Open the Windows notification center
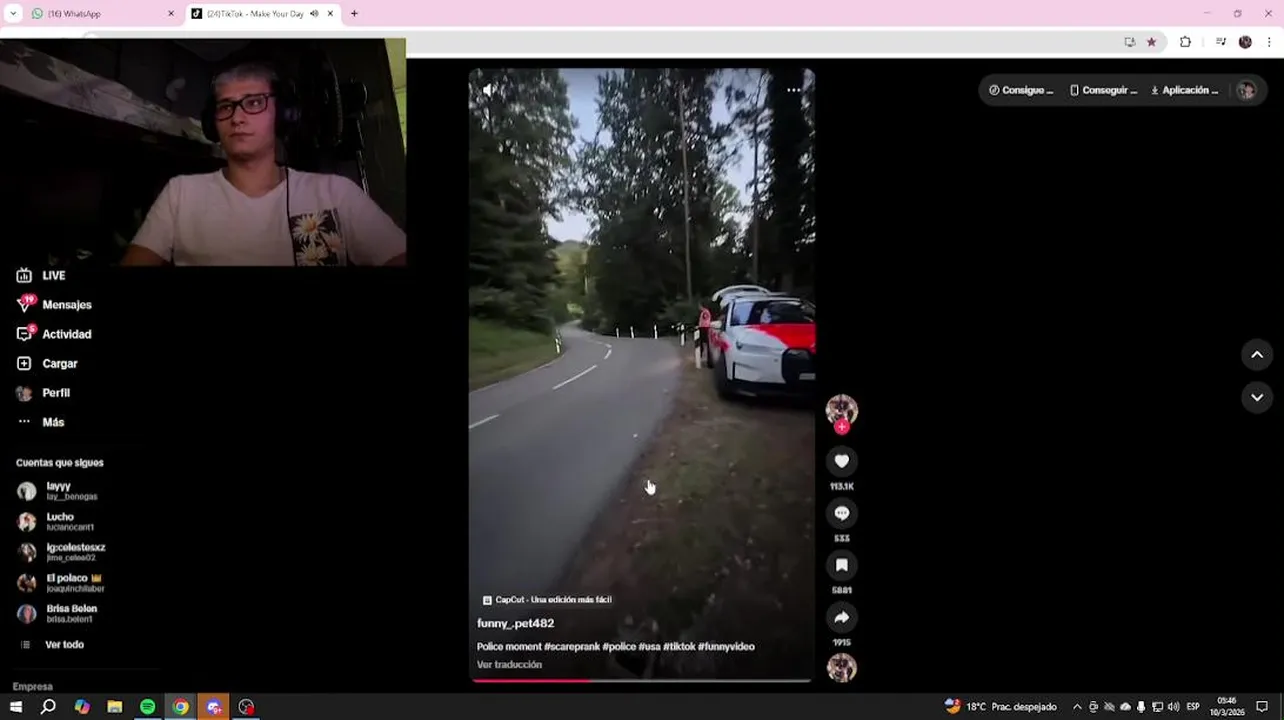Image resolution: width=1284 pixels, height=720 pixels. tap(1262, 707)
